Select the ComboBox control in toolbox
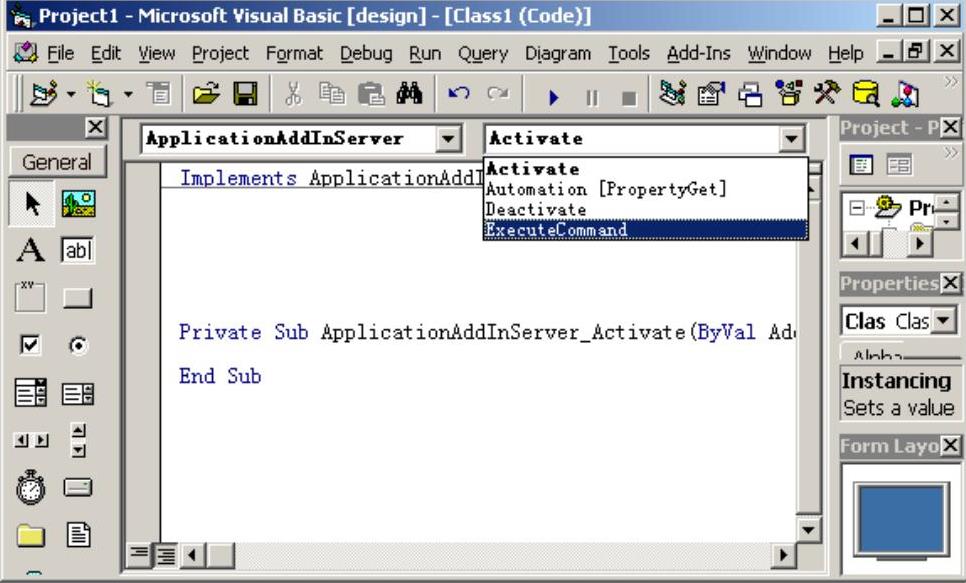The width and height of the screenshot is (966, 583). 30,393
